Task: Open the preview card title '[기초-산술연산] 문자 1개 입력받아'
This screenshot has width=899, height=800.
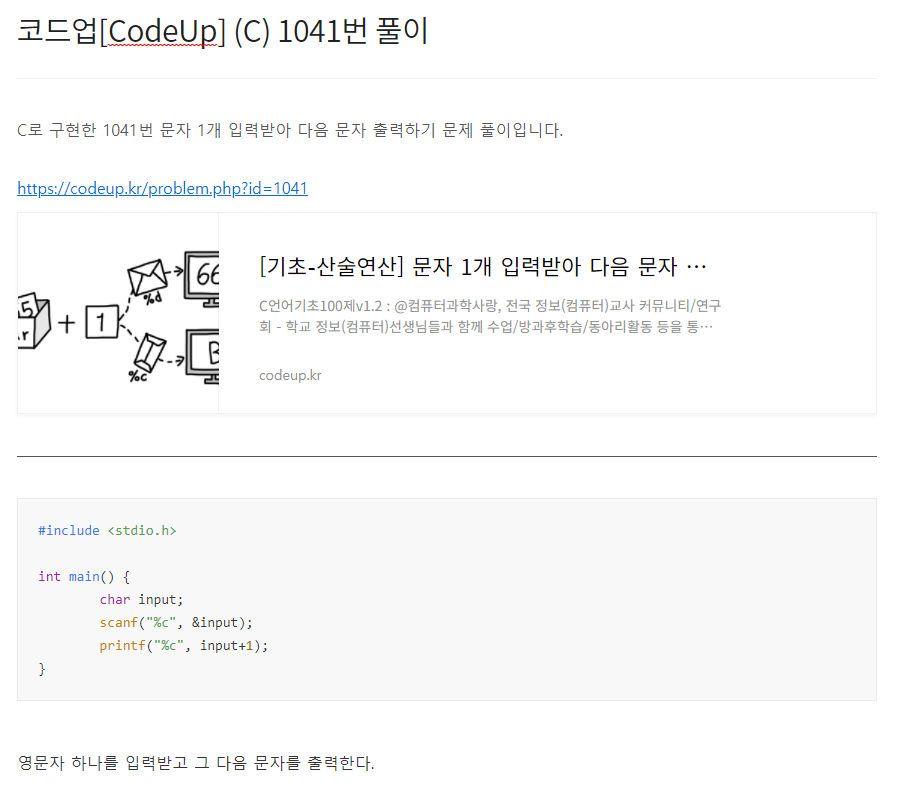Action: click(x=483, y=267)
